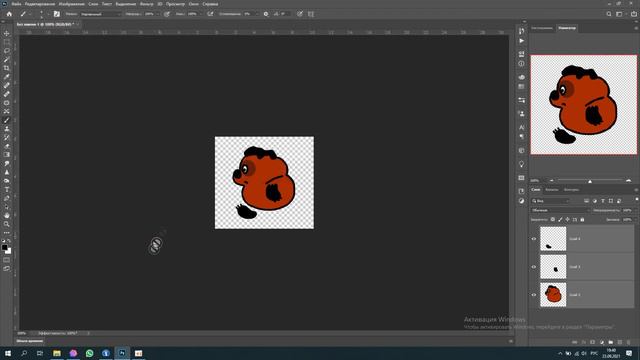Select the Gradient tool

point(7,155)
